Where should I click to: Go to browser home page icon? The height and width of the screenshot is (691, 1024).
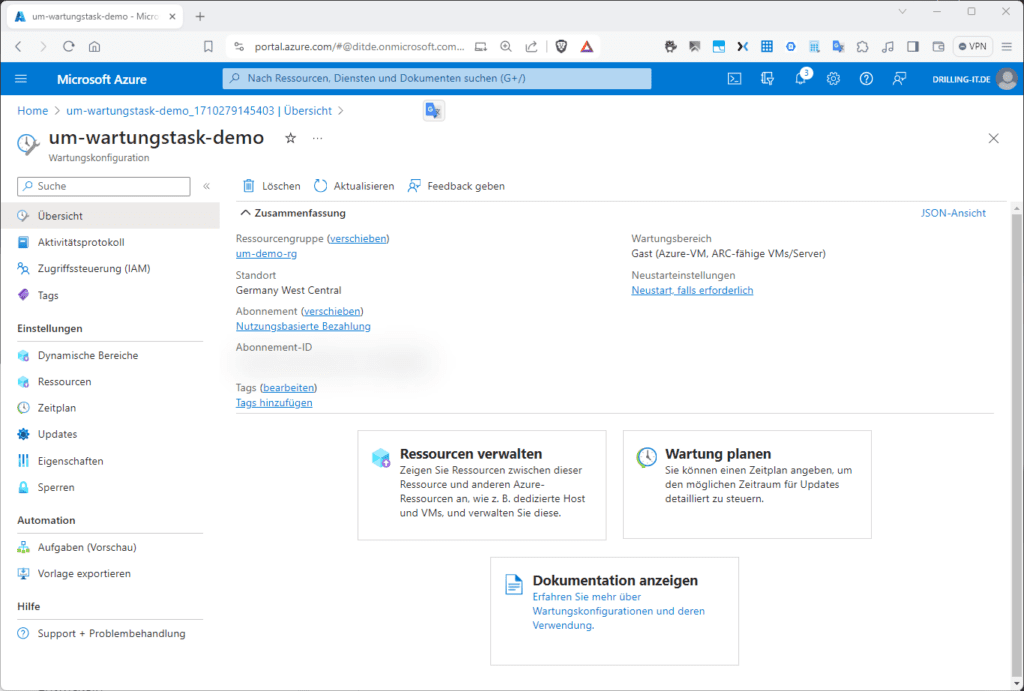[x=95, y=46]
